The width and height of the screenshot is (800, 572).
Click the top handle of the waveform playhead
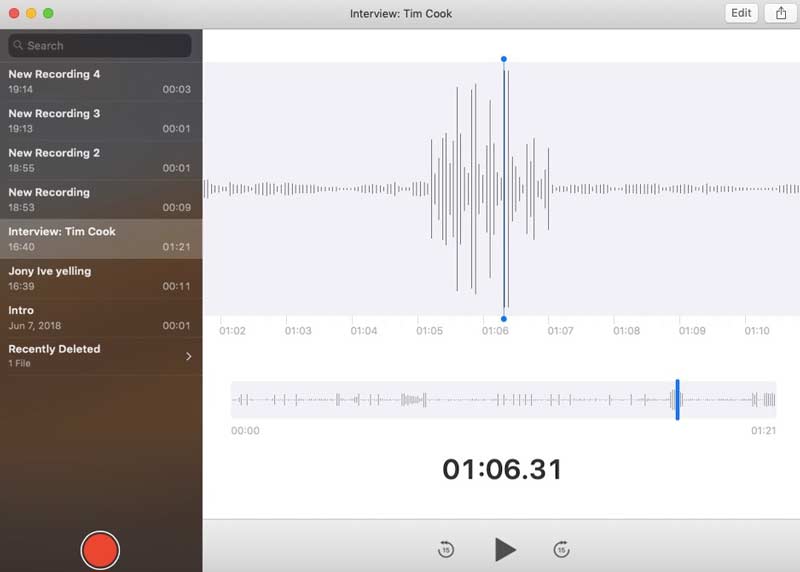504,59
